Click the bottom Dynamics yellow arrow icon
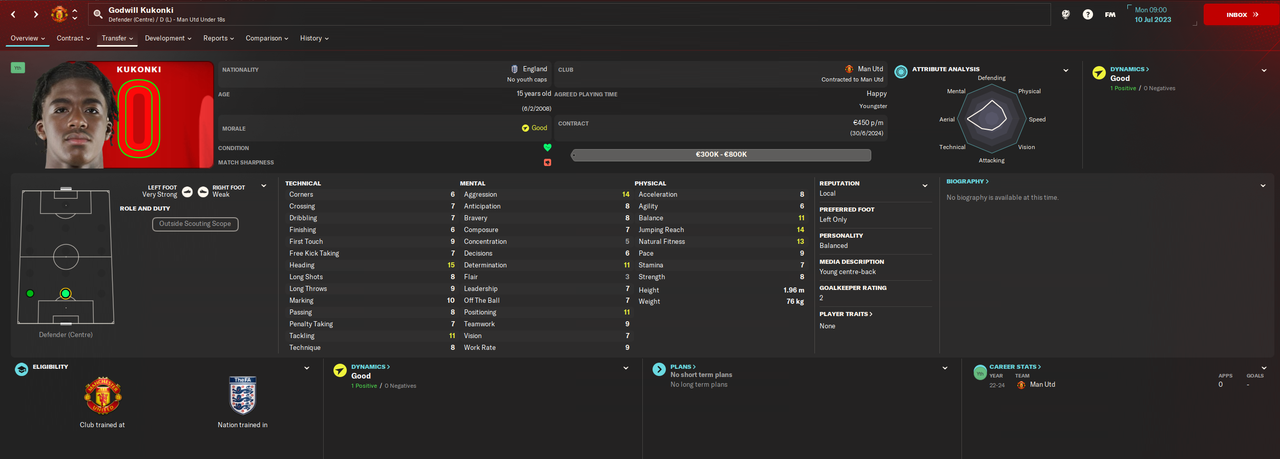1280x459 pixels. coord(340,369)
